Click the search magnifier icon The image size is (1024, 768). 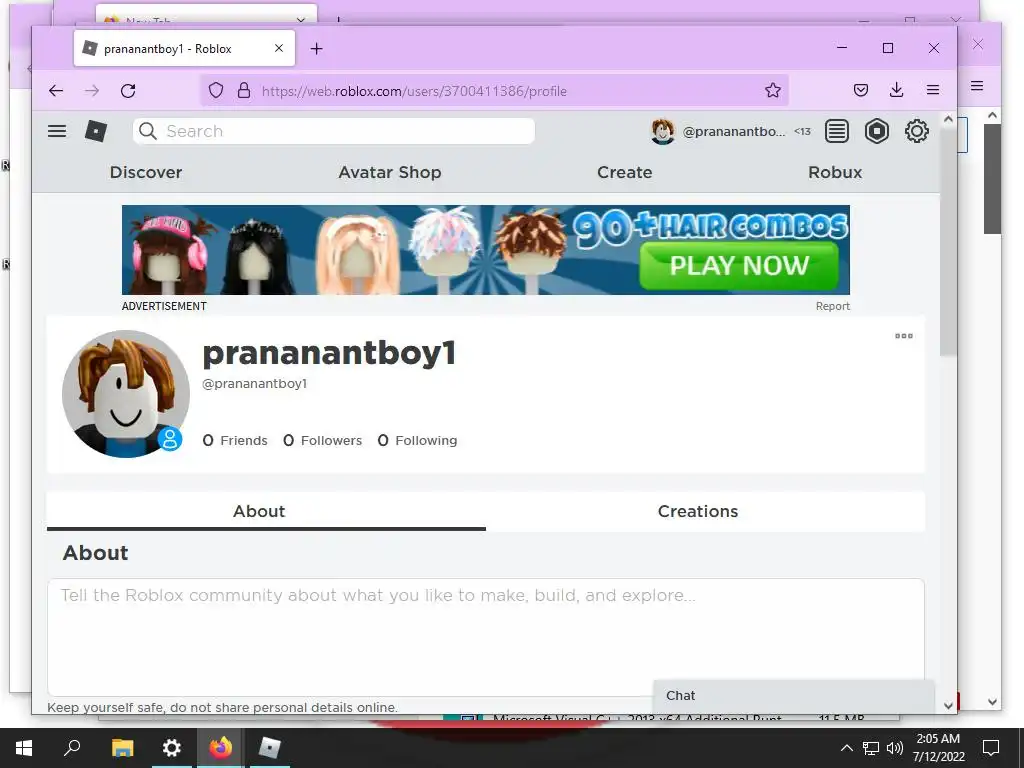tap(148, 131)
